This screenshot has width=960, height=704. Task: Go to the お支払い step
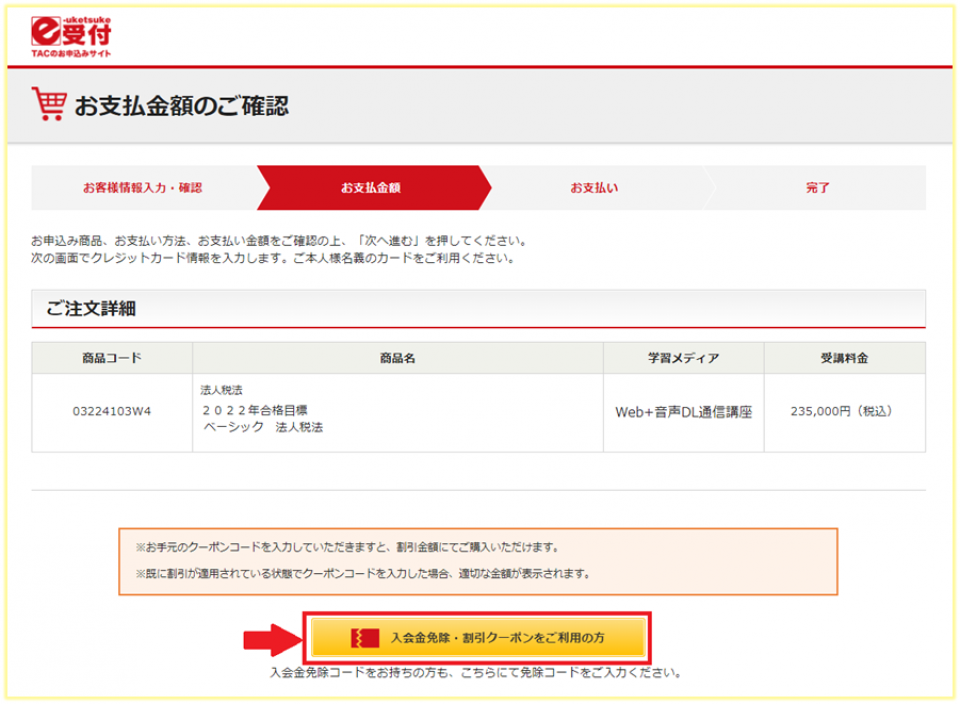(594, 188)
